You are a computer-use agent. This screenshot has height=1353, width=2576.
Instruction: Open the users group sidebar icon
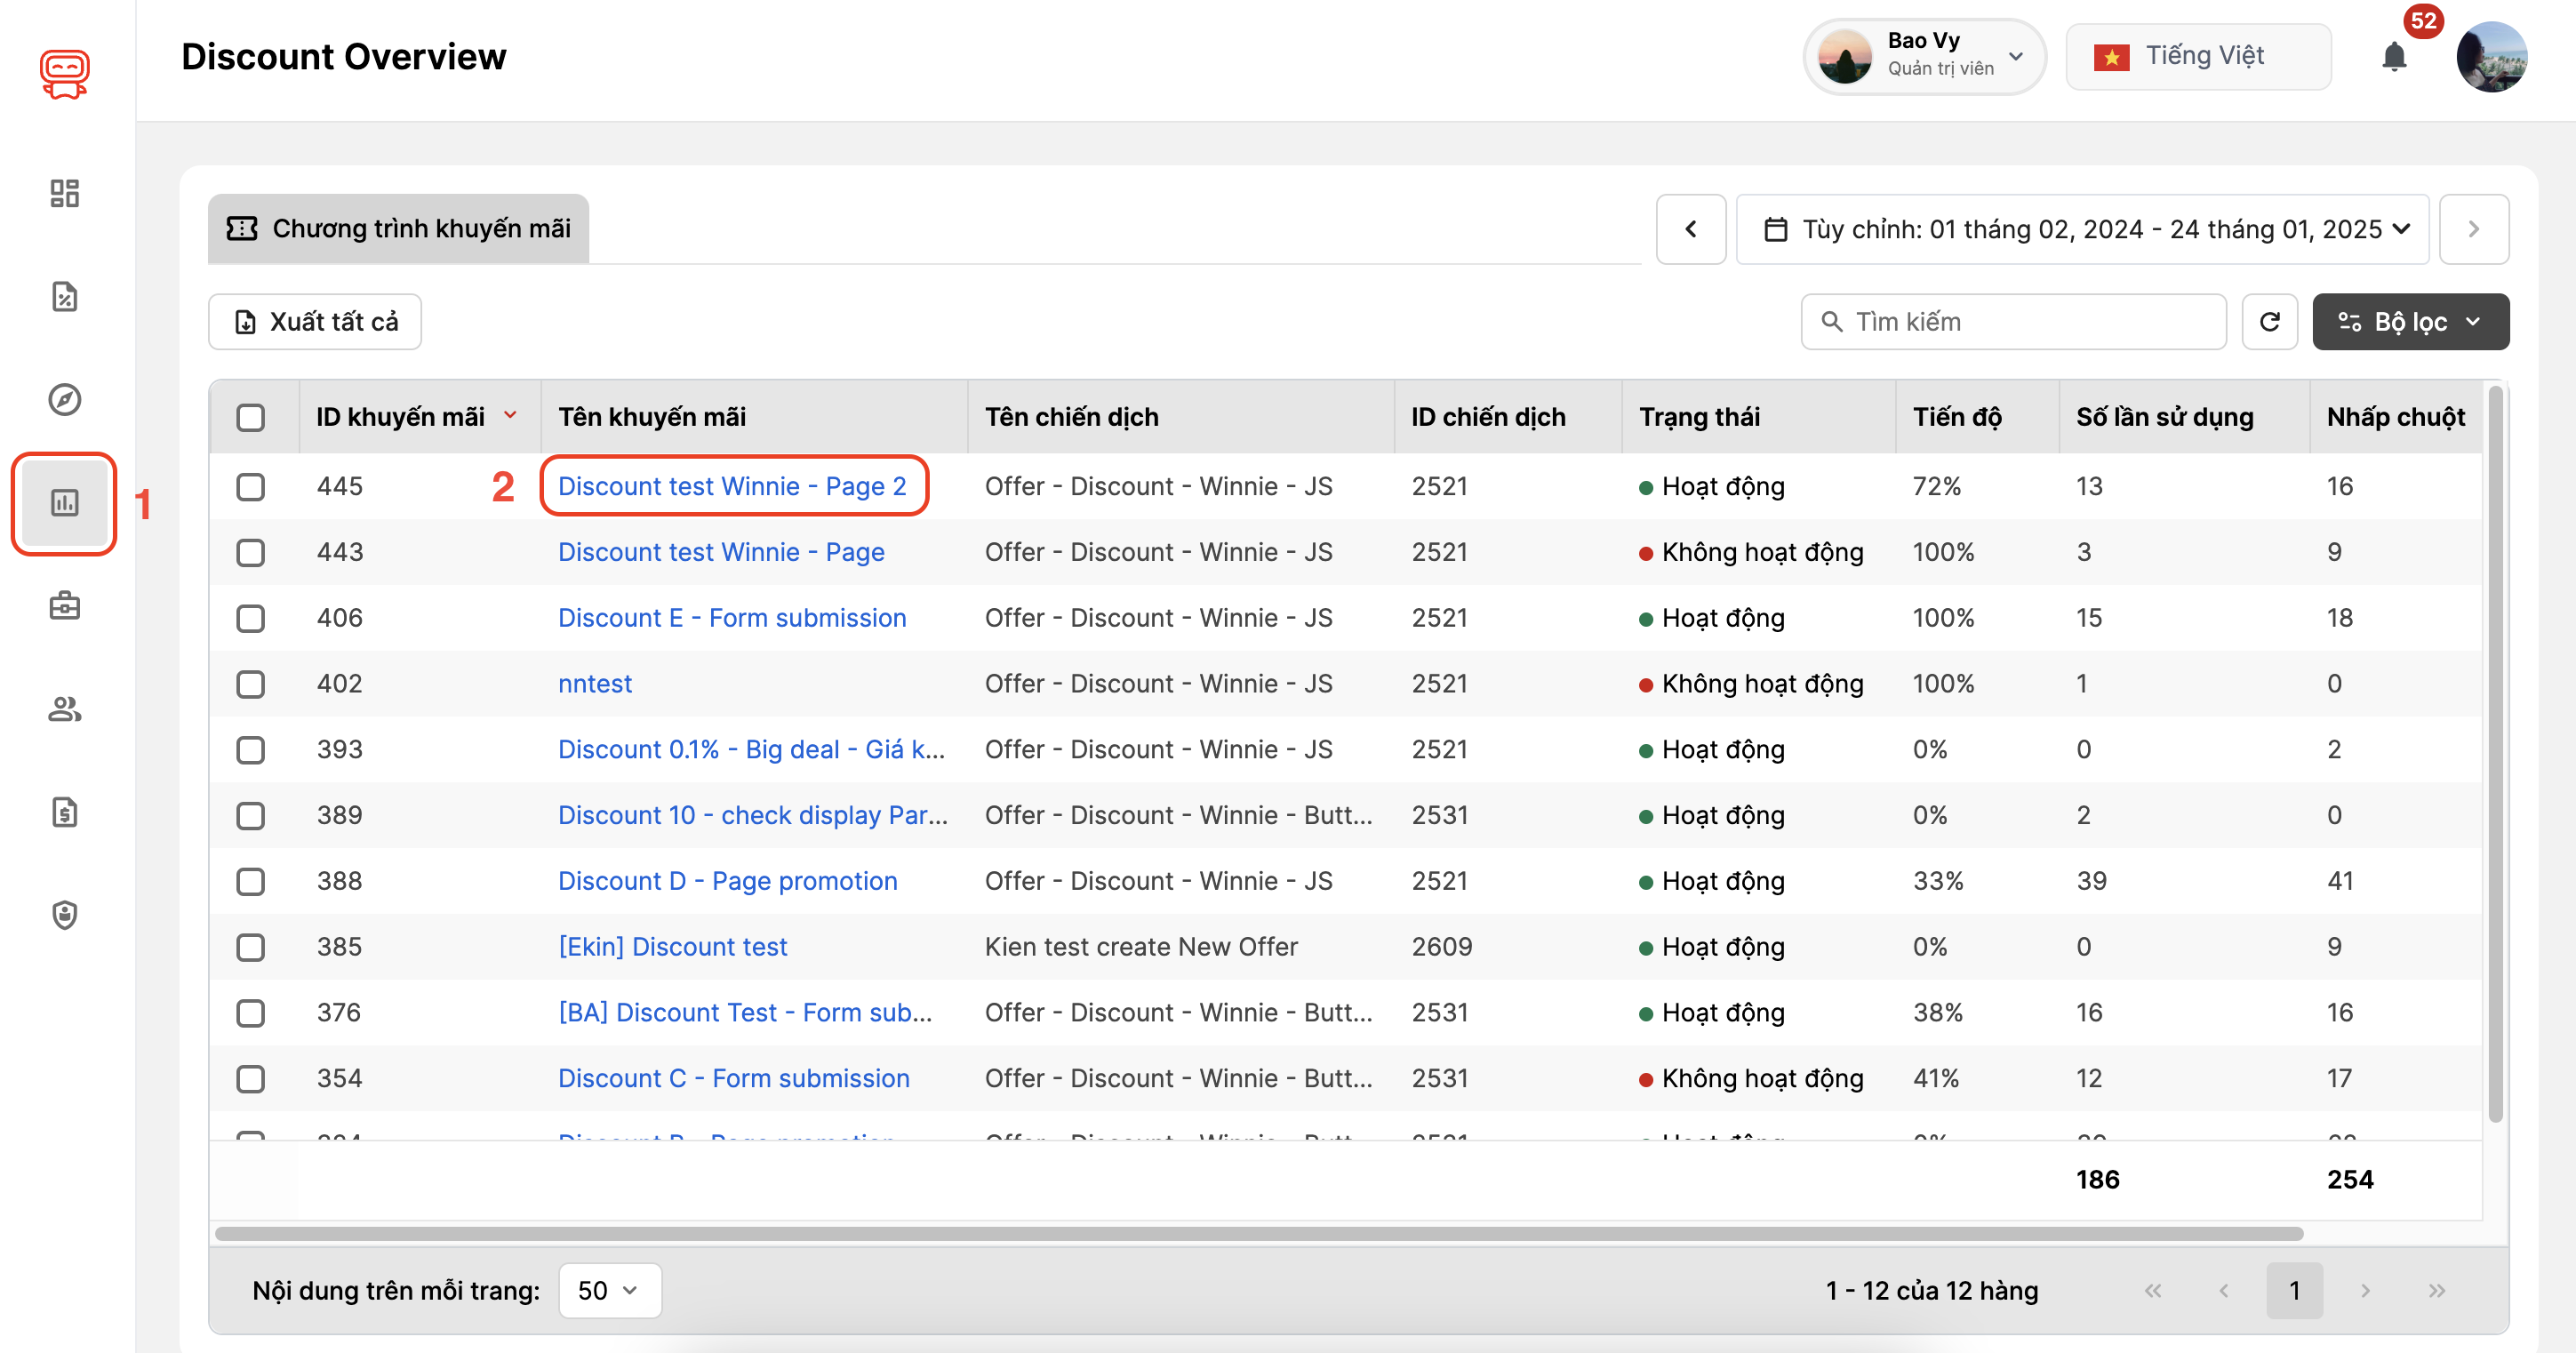point(64,709)
